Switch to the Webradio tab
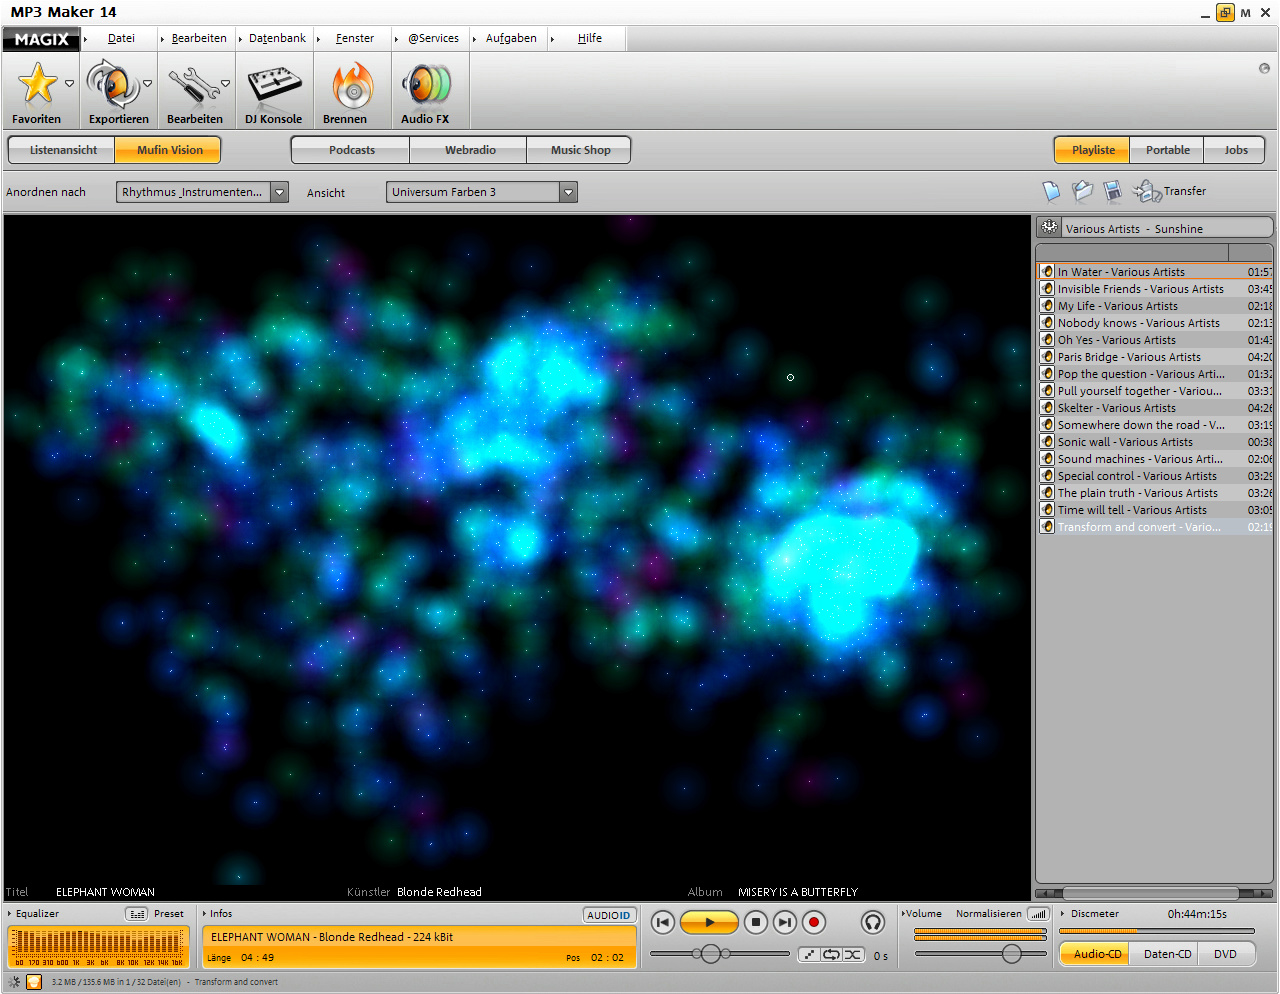 [470, 150]
